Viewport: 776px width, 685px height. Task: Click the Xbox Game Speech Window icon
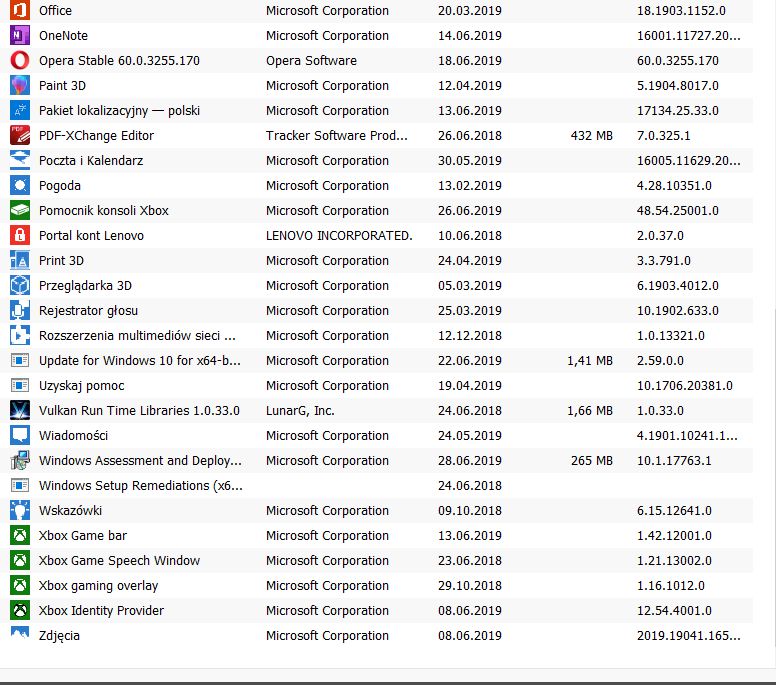point(20,560)
